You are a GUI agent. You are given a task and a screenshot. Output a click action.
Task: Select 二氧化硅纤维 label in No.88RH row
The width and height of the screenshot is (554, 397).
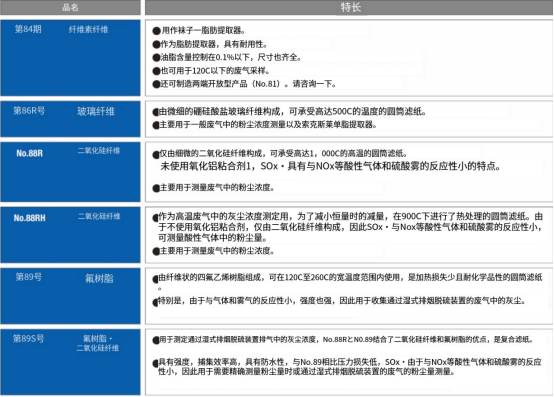point(99,216)
